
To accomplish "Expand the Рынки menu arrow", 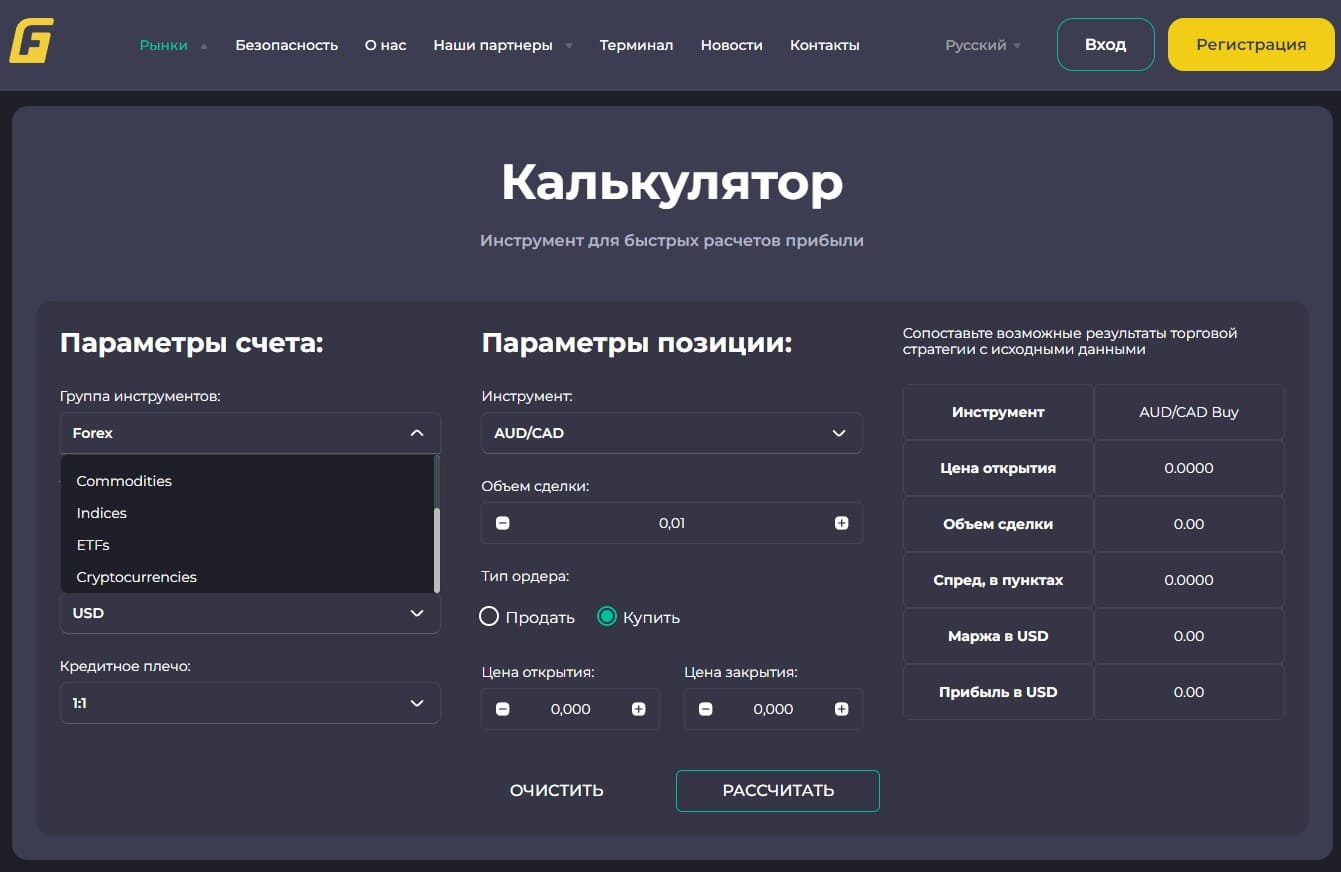I will [204, 46].
